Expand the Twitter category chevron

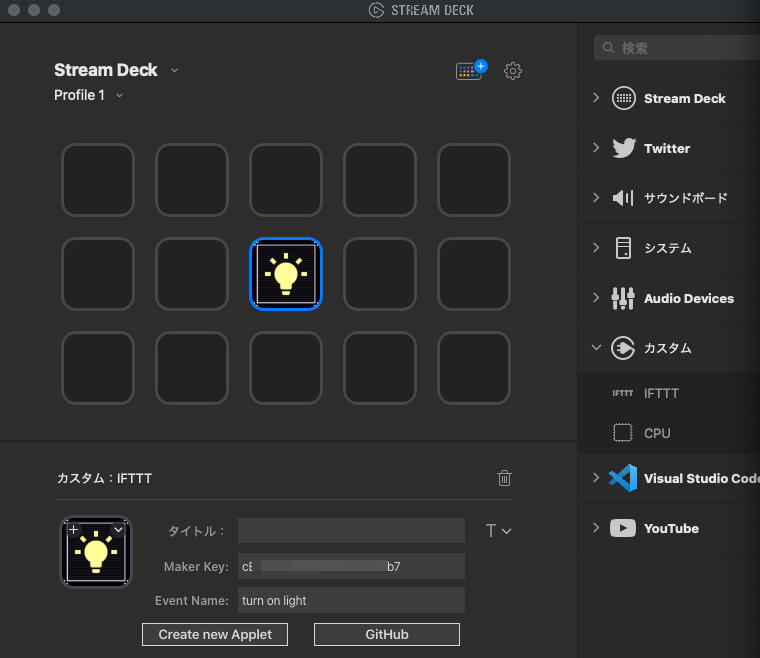(596, 148)
